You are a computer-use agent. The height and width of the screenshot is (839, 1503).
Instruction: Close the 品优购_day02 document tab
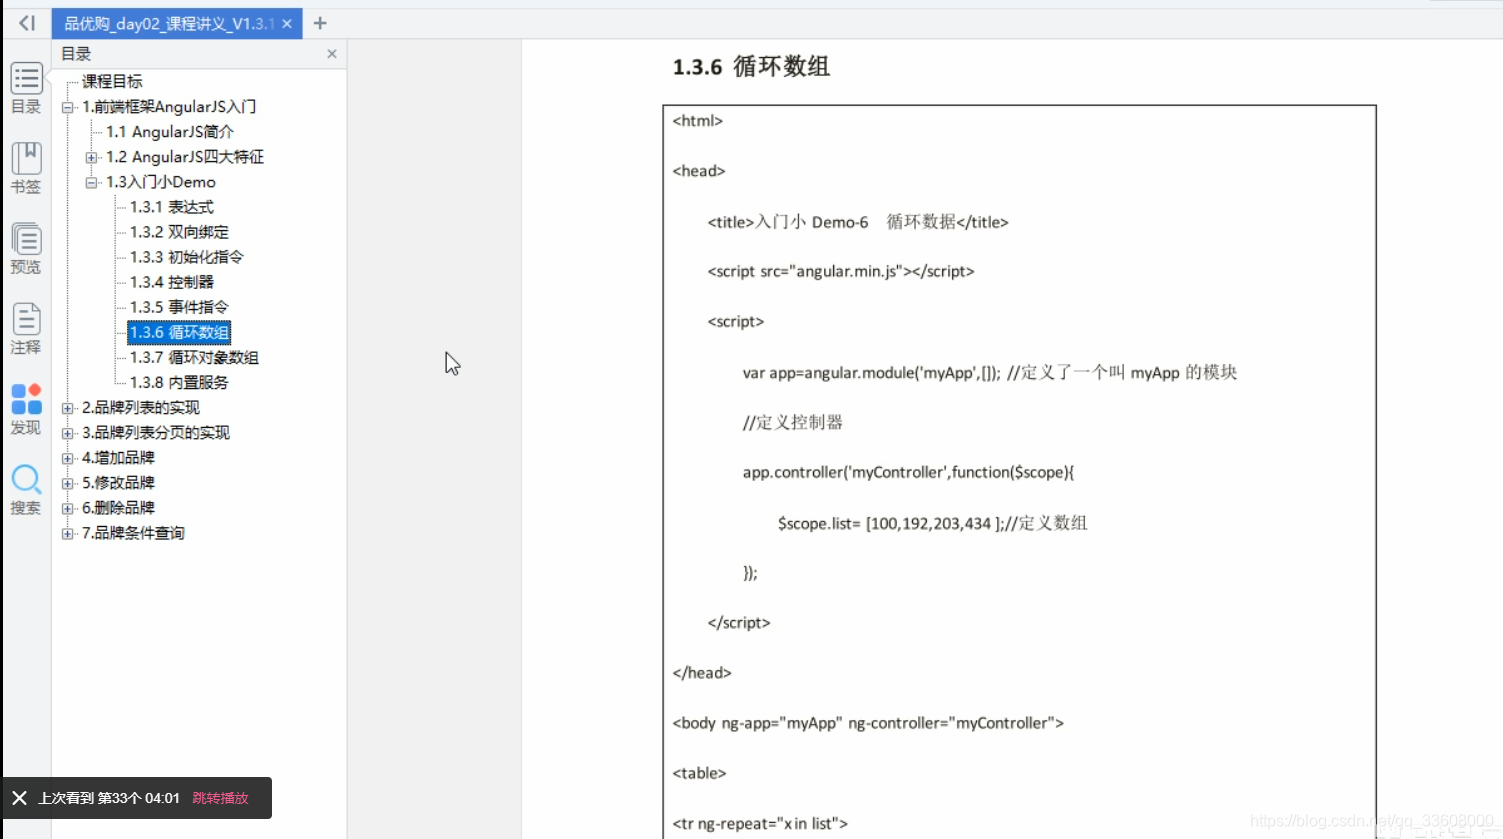pos(287,23)
